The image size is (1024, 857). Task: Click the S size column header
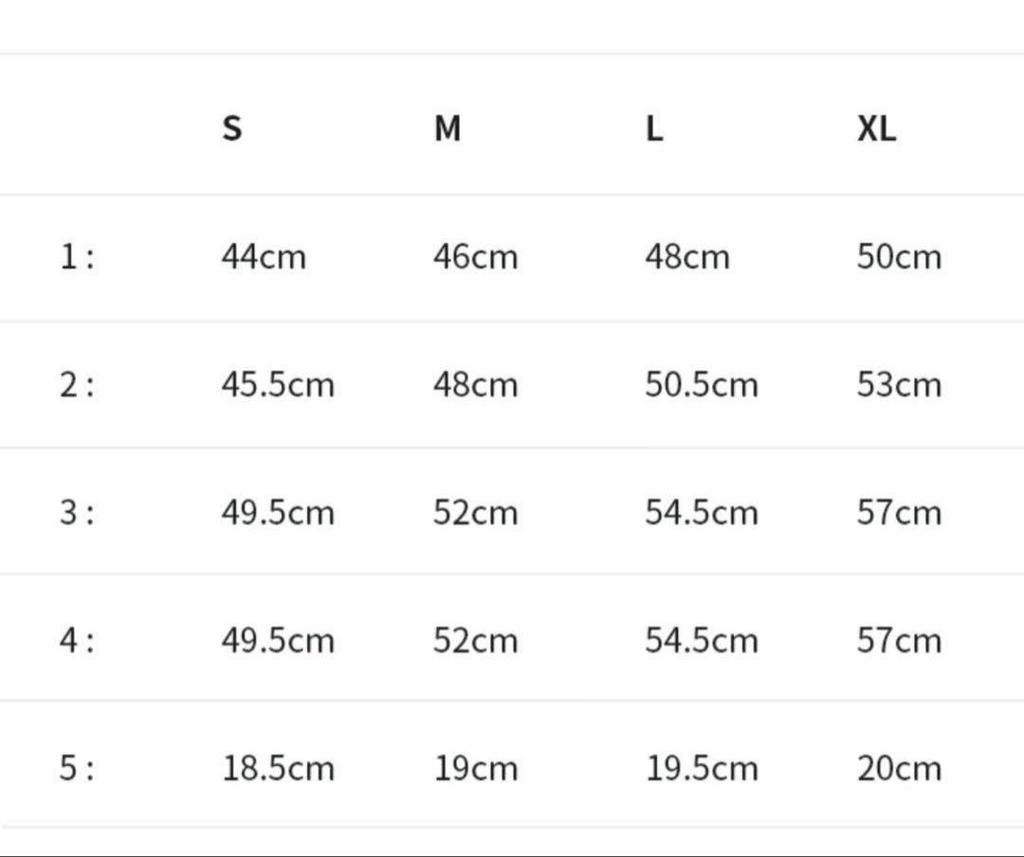pyautogui.click(x=232, y=128)
